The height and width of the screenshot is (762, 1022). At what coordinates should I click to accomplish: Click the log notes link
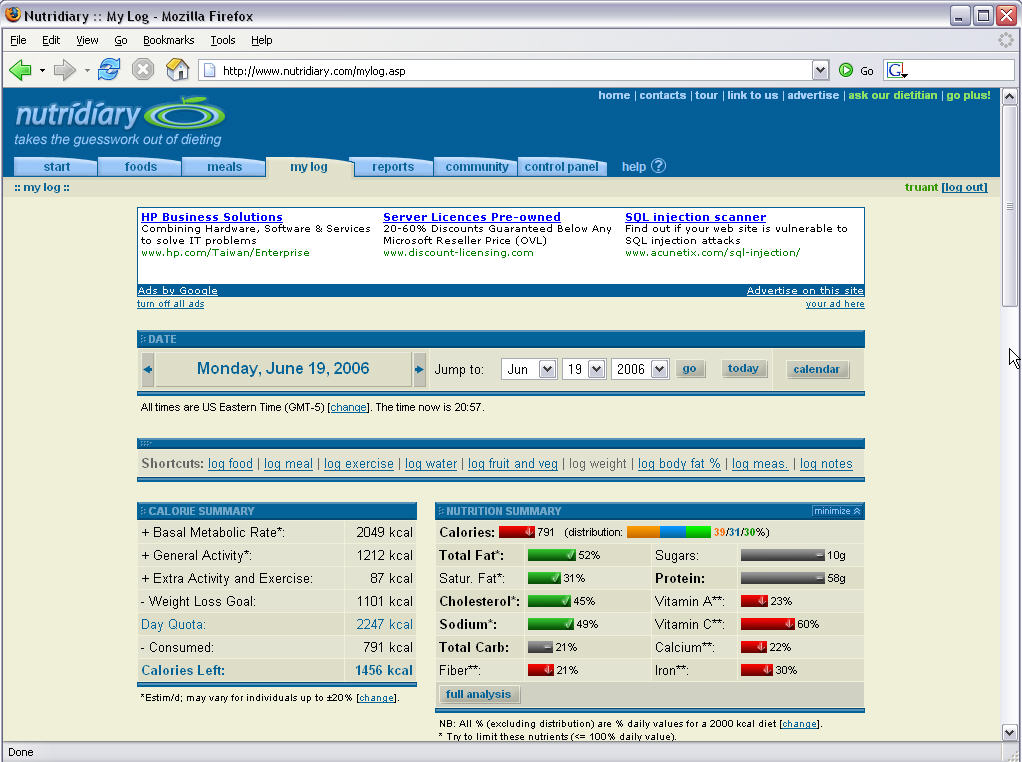pos(826,463)
